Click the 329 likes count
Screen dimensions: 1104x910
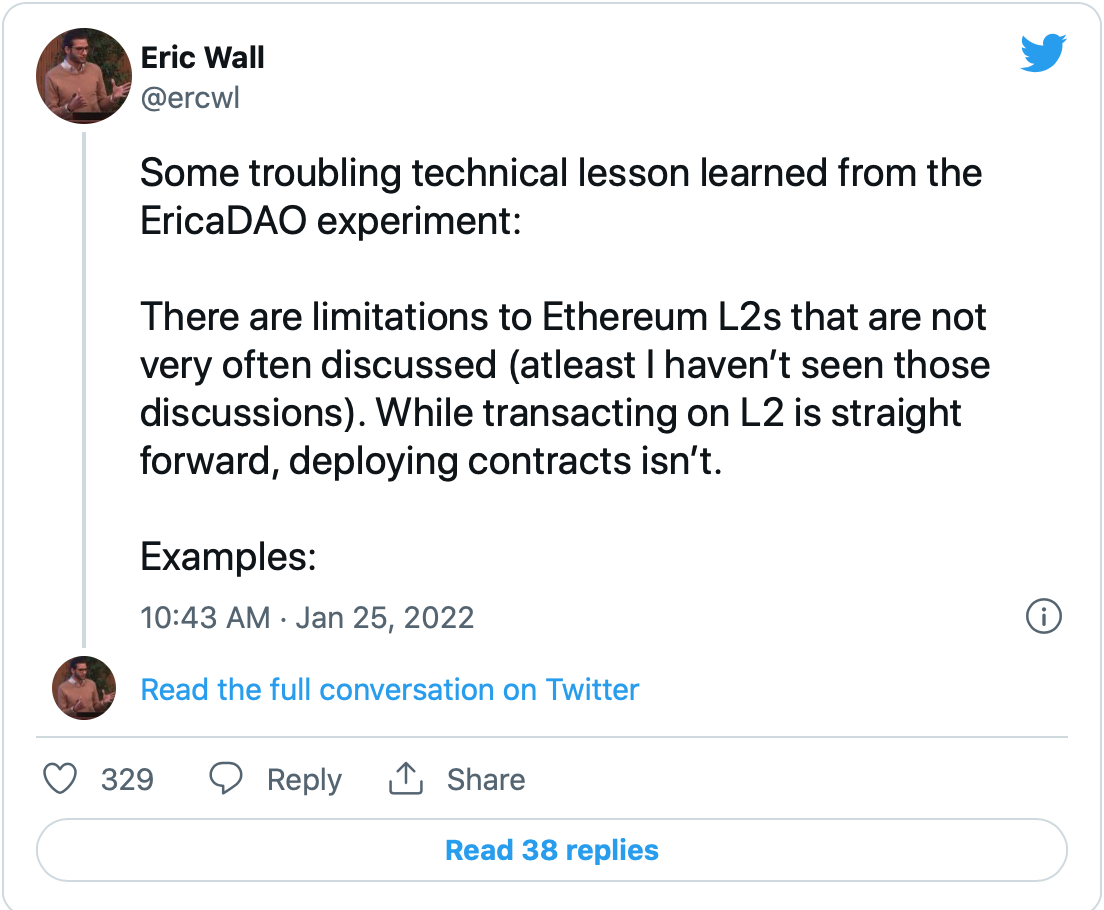[x=127, y=780]
